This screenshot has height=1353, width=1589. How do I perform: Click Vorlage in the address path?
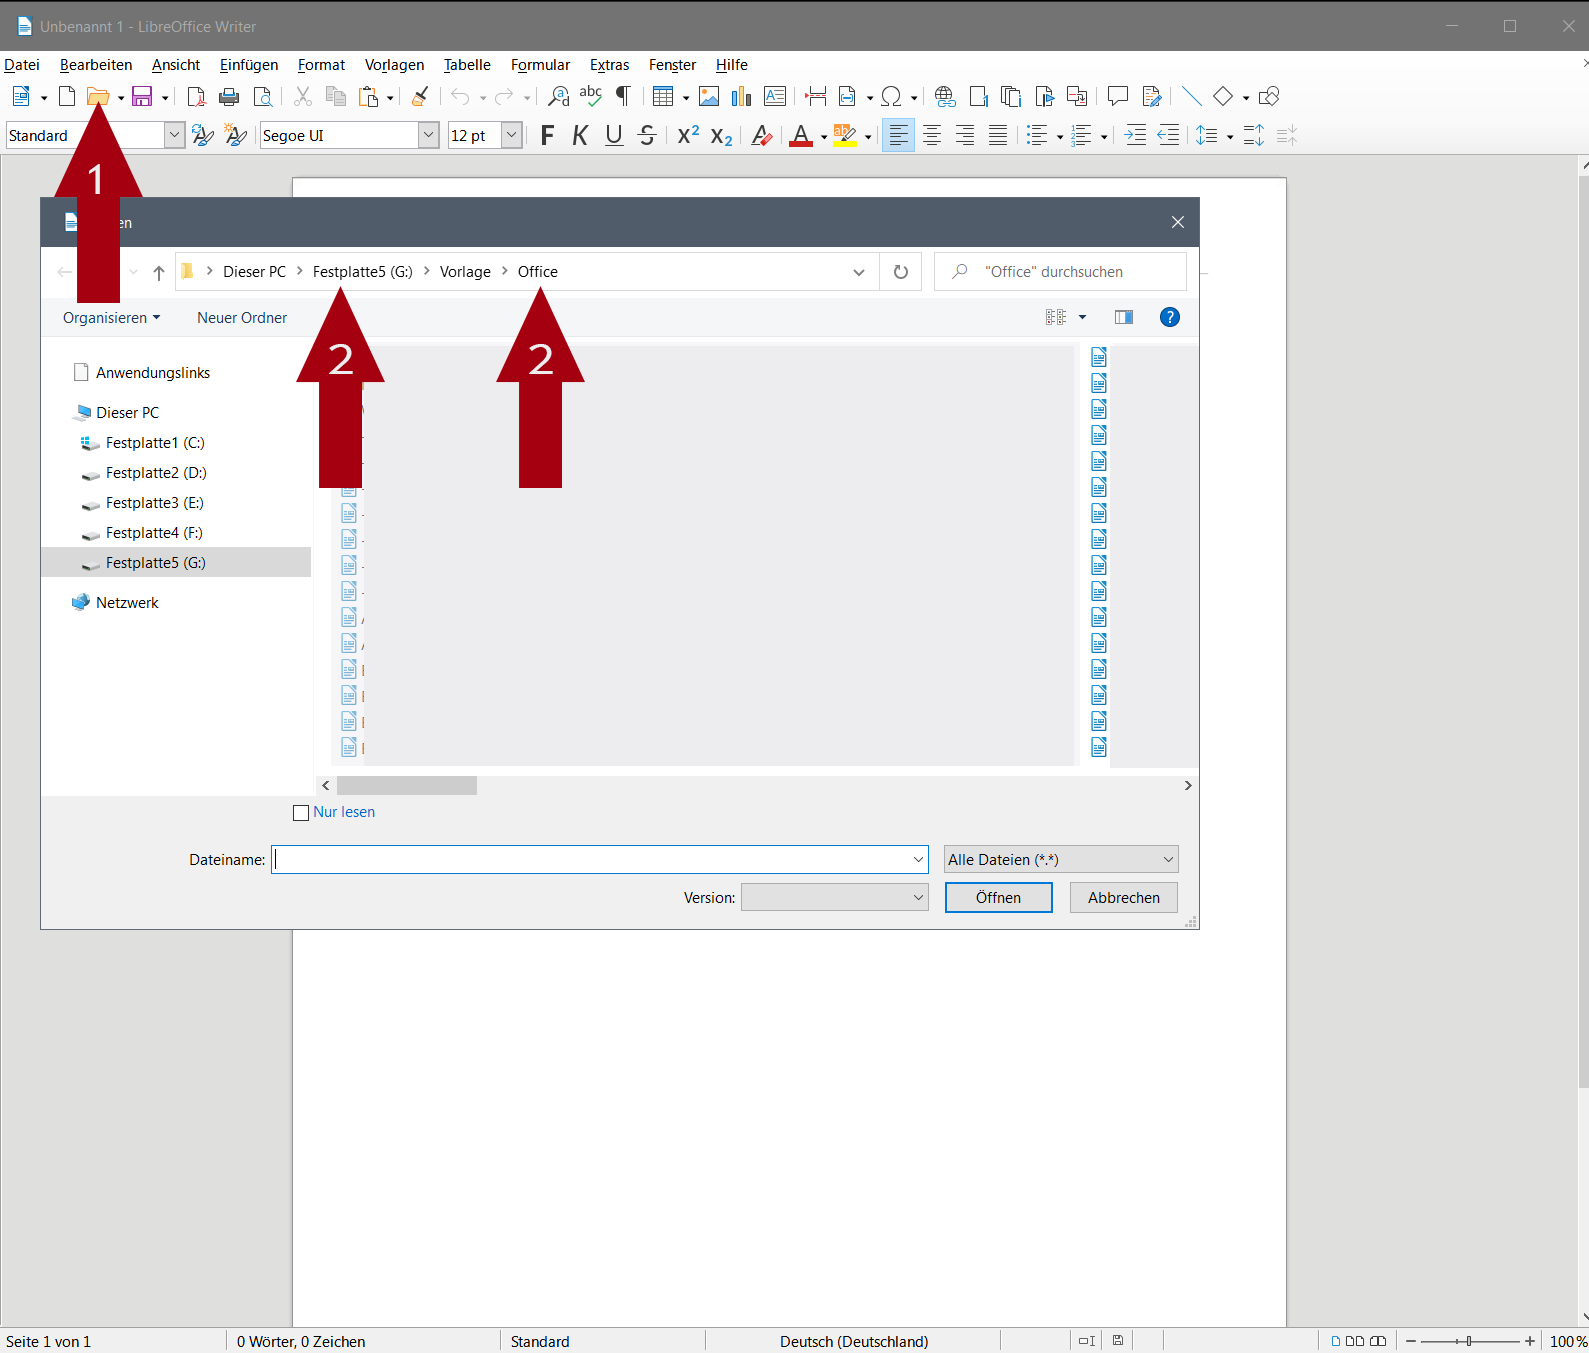tap(465, 272)
